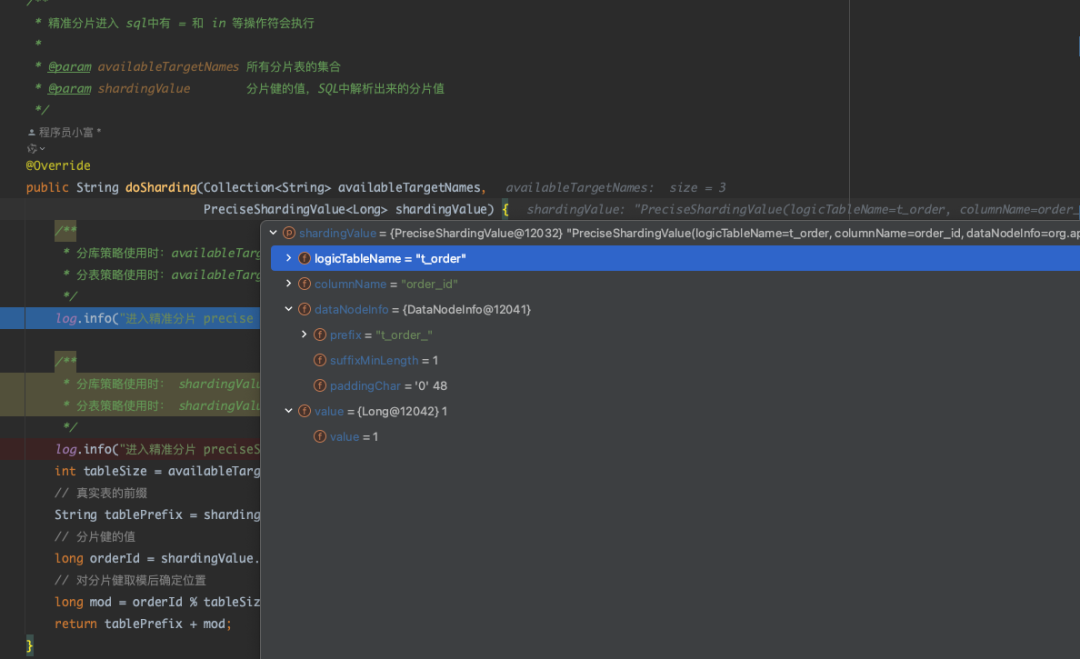Collapse the value Long@12042 node

coord(289,411)
